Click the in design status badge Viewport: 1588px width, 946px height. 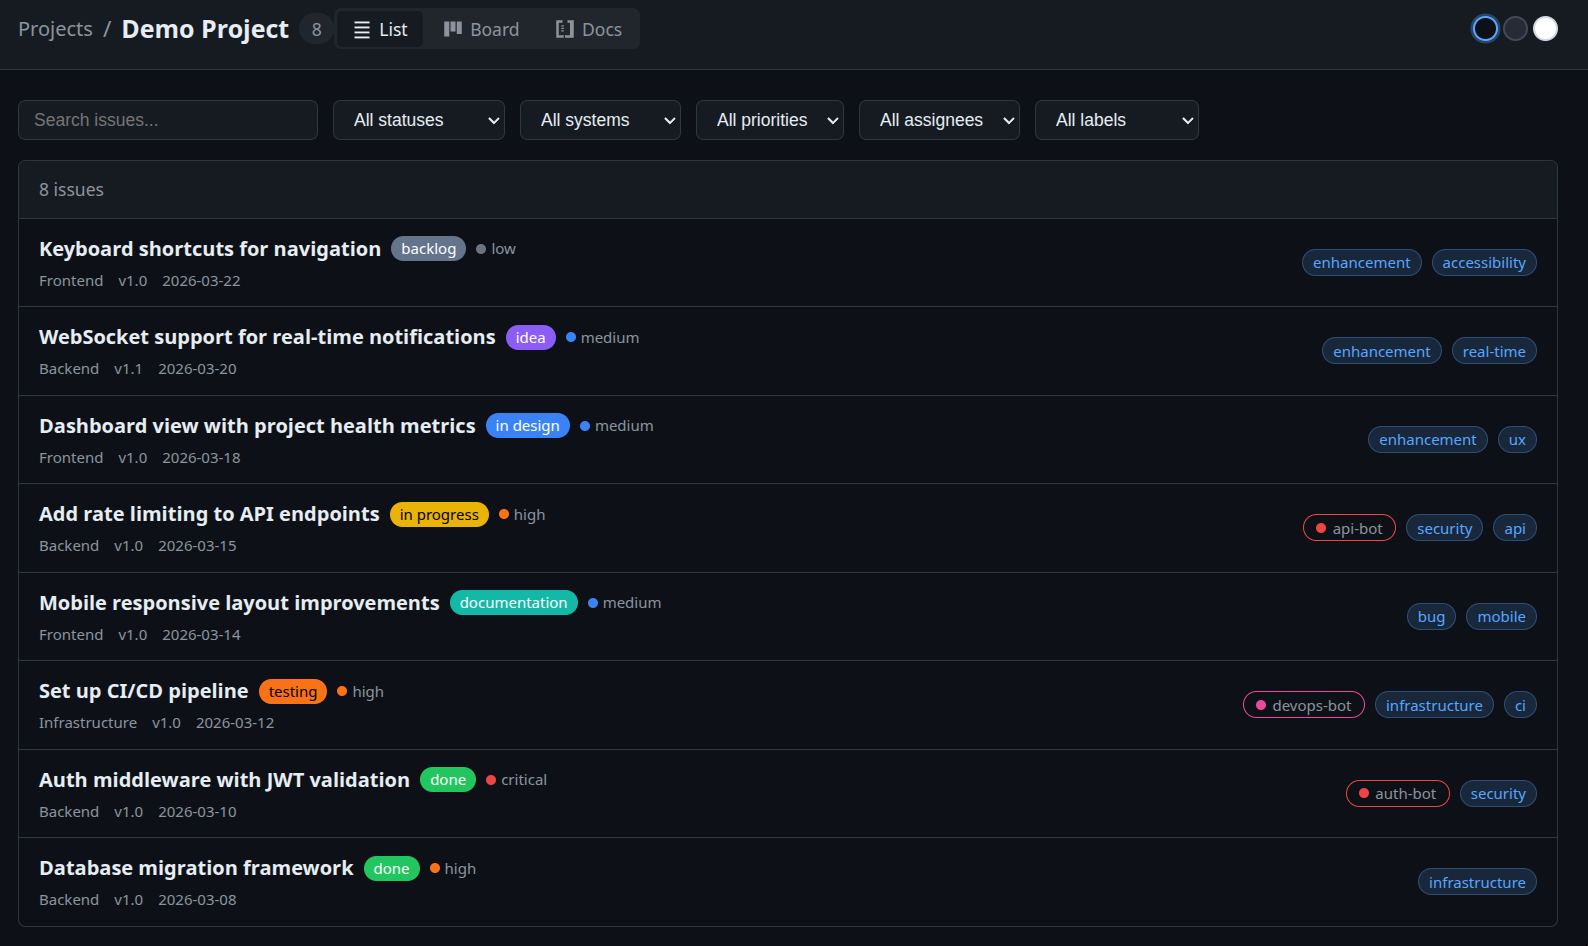pos(527,426)
